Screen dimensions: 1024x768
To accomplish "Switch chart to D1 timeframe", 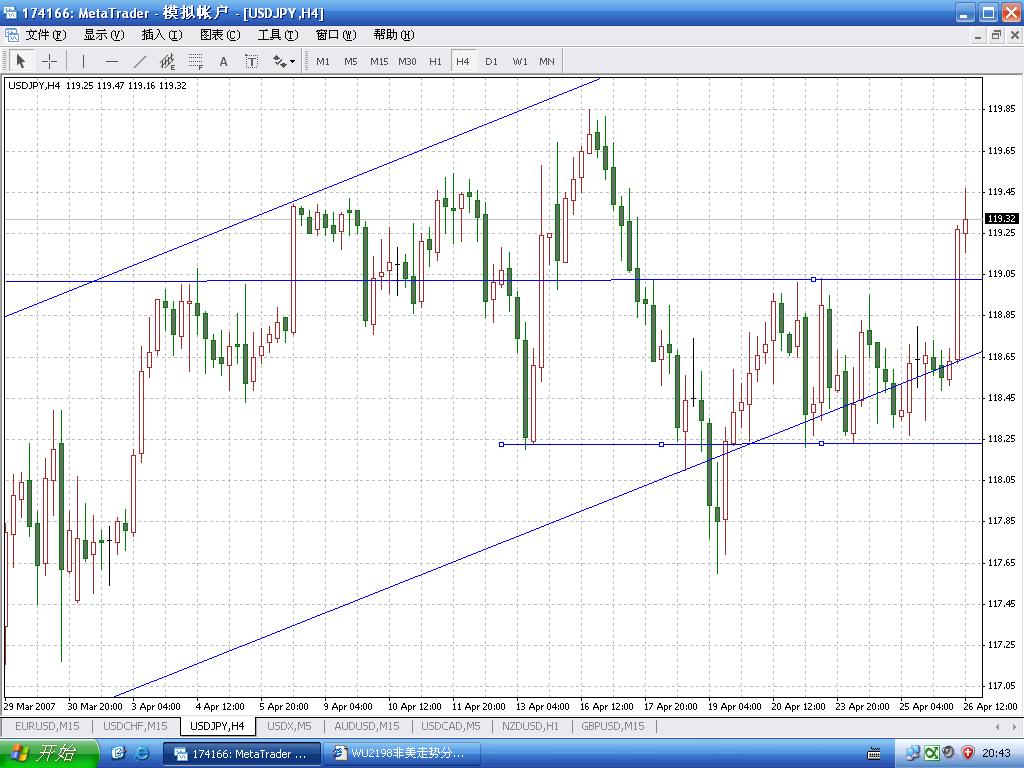I will 491,61.
